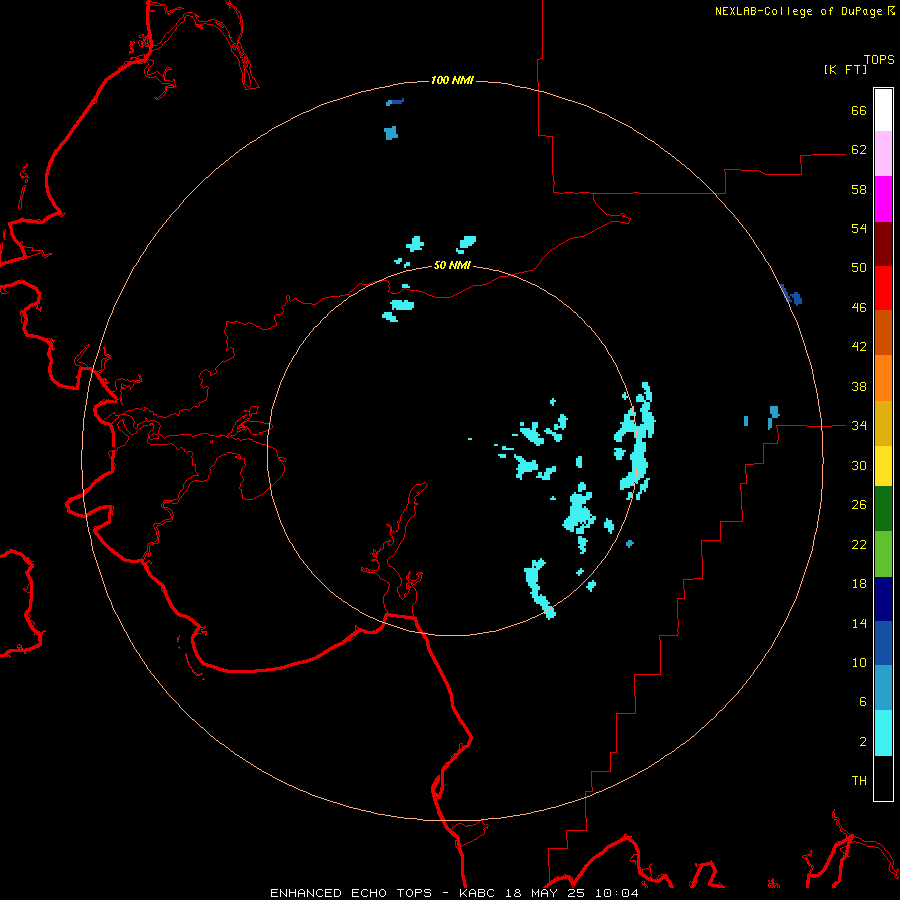The image size is (900, 900).
Task: Click the 34 legend label
Action: pyautogui.click(x=859, y=426)
